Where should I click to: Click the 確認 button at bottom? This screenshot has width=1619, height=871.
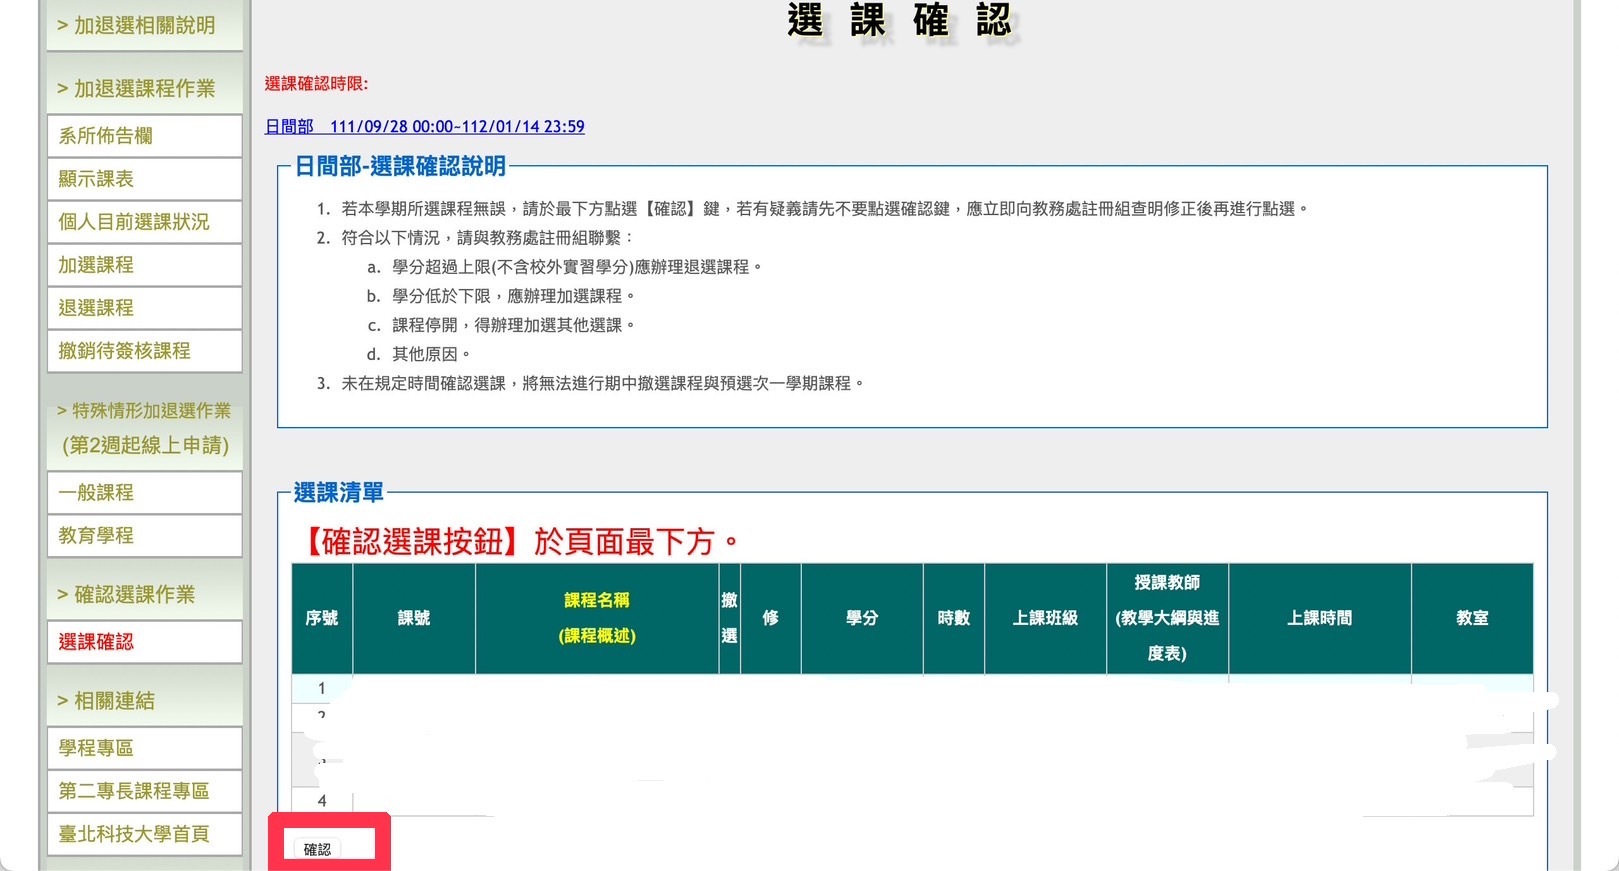317,849
